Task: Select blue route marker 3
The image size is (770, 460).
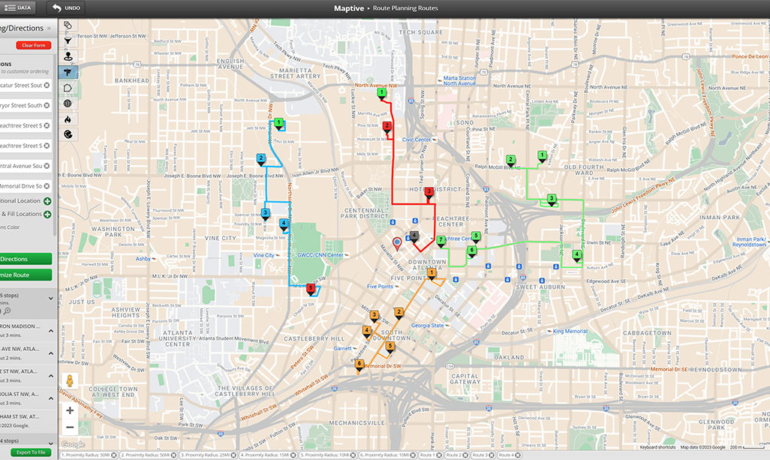Action: 265,214
